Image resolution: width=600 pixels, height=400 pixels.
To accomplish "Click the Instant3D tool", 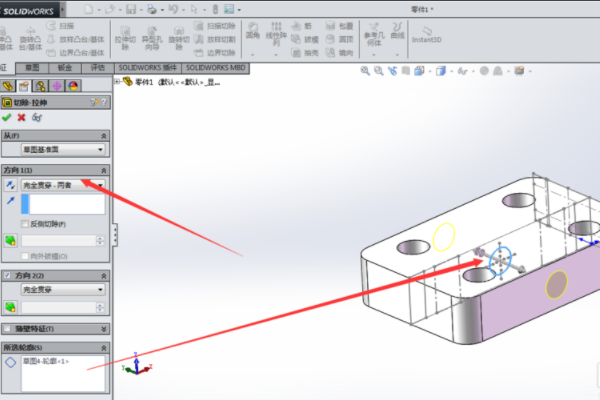I will click(427, 34).
